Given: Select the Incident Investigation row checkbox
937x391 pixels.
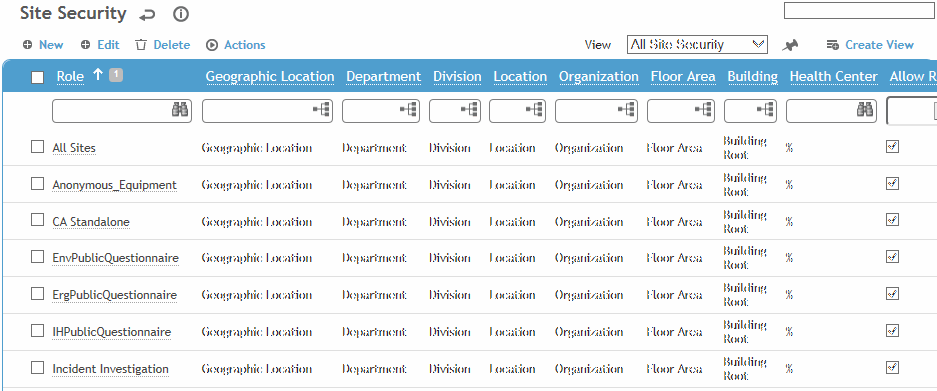Looking at the screenshot, I should pos(37,368).
